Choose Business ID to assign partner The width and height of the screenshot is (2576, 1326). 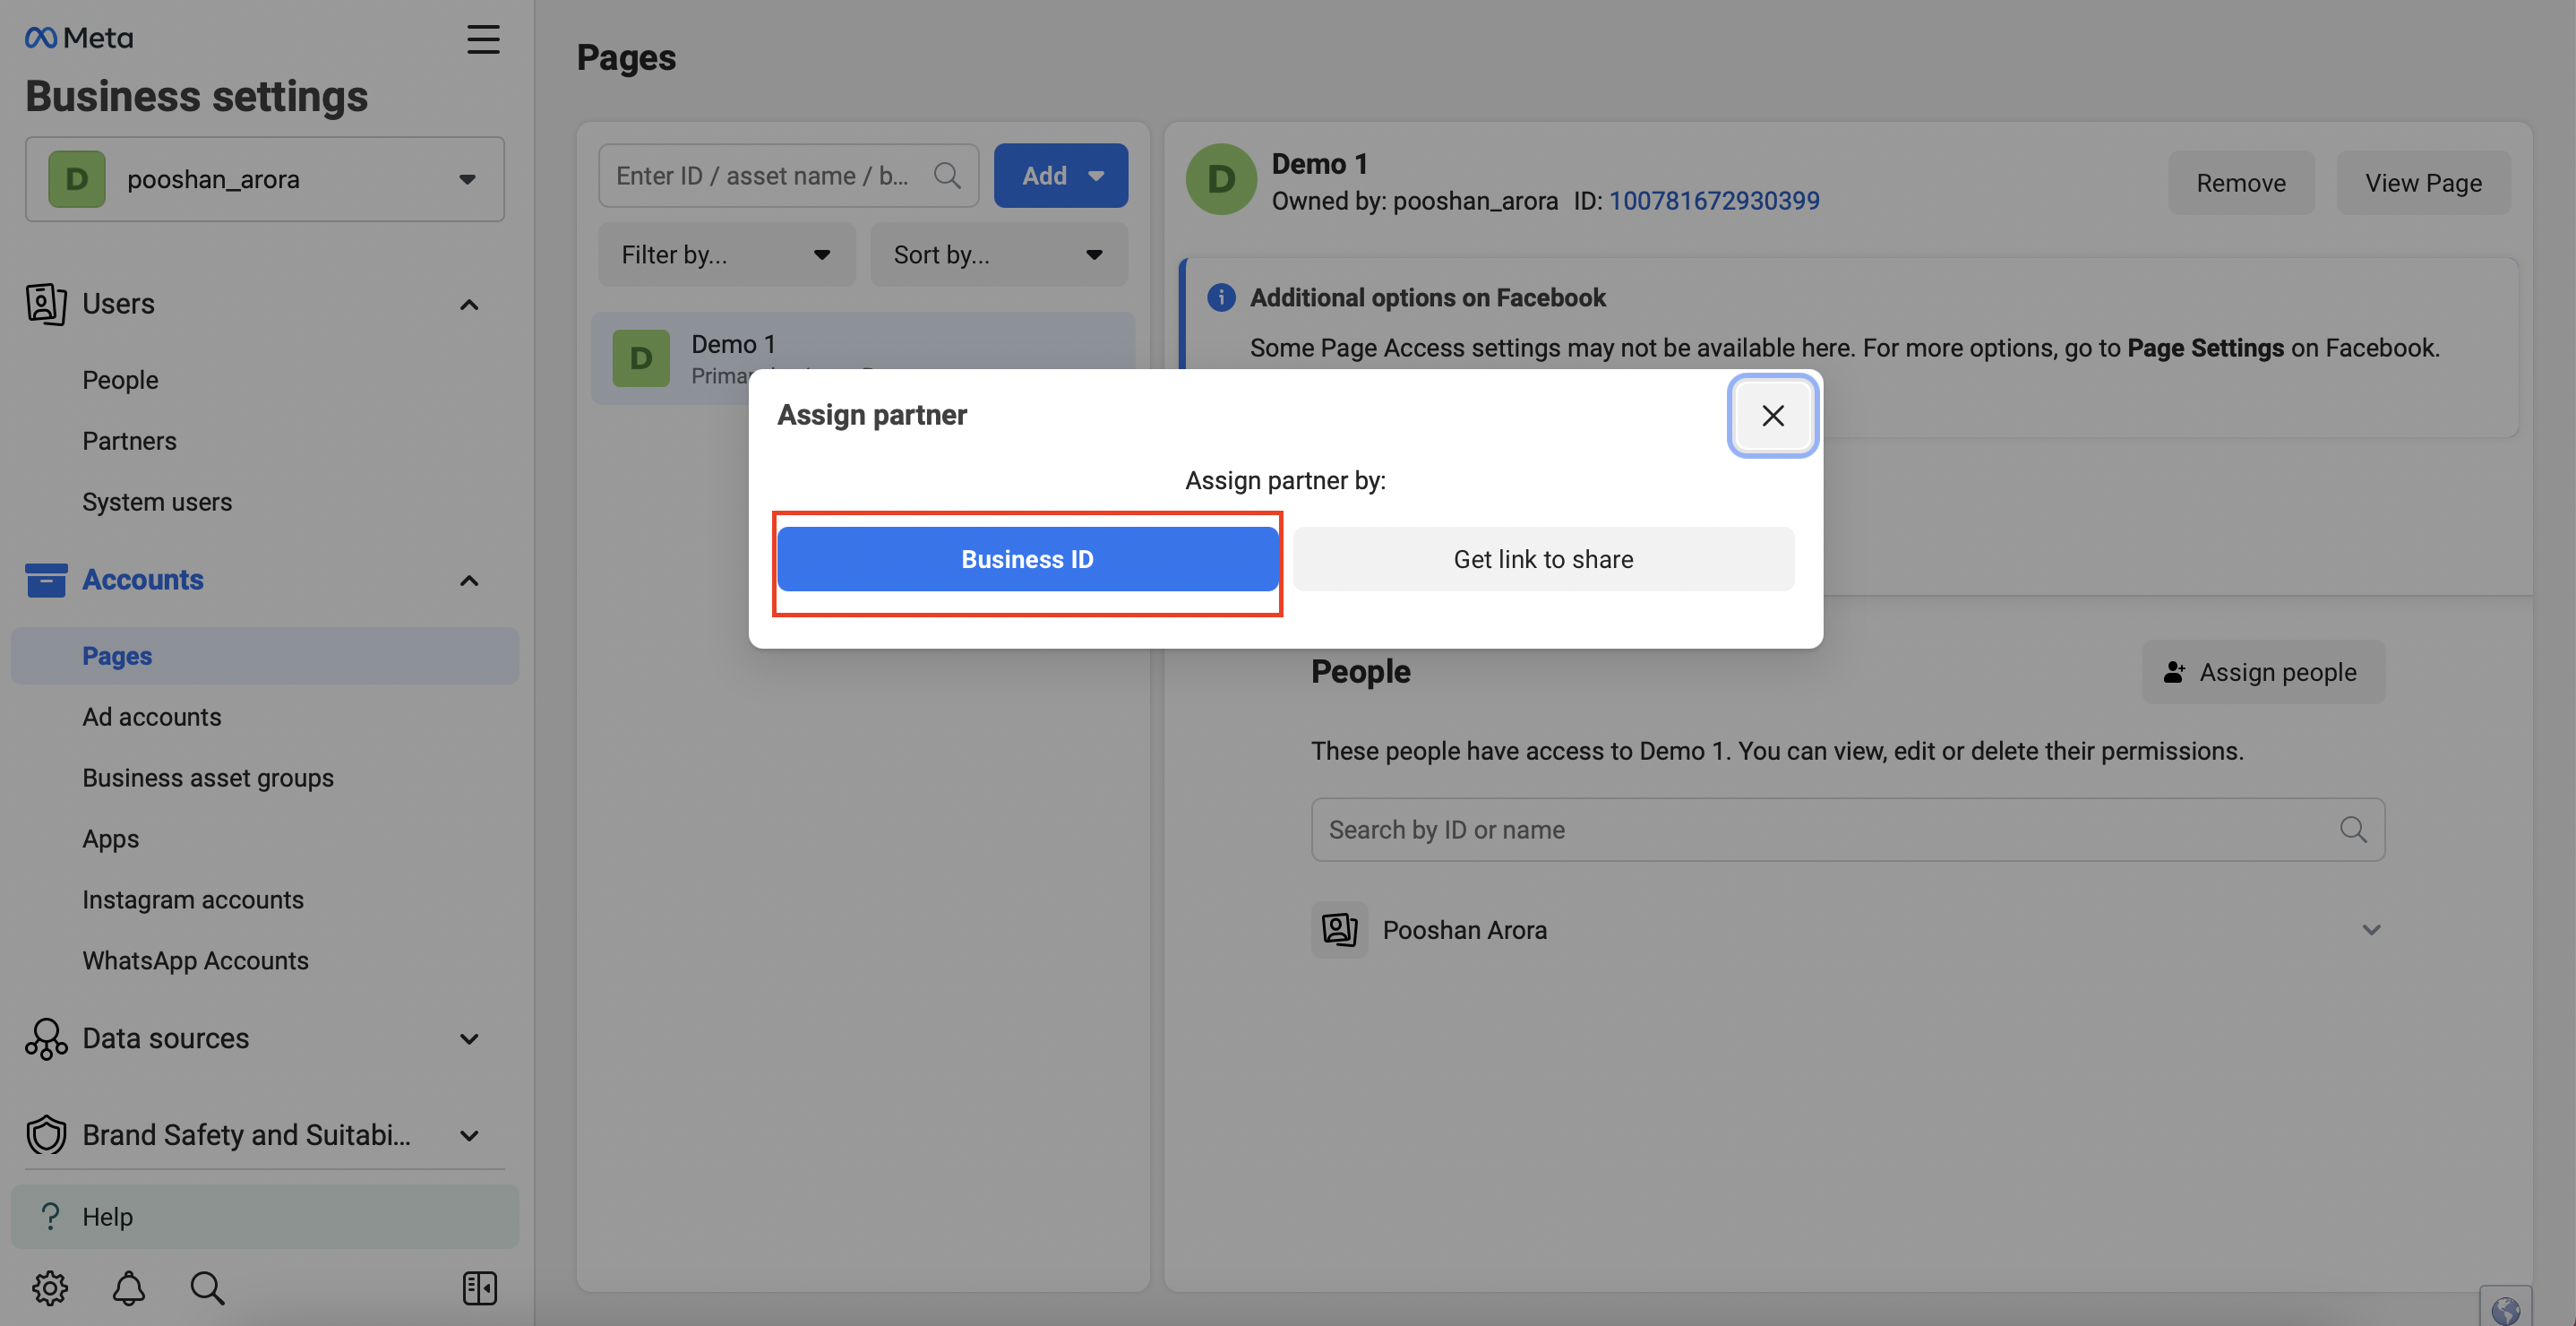pyautogui.click(x=1027, y=559)
